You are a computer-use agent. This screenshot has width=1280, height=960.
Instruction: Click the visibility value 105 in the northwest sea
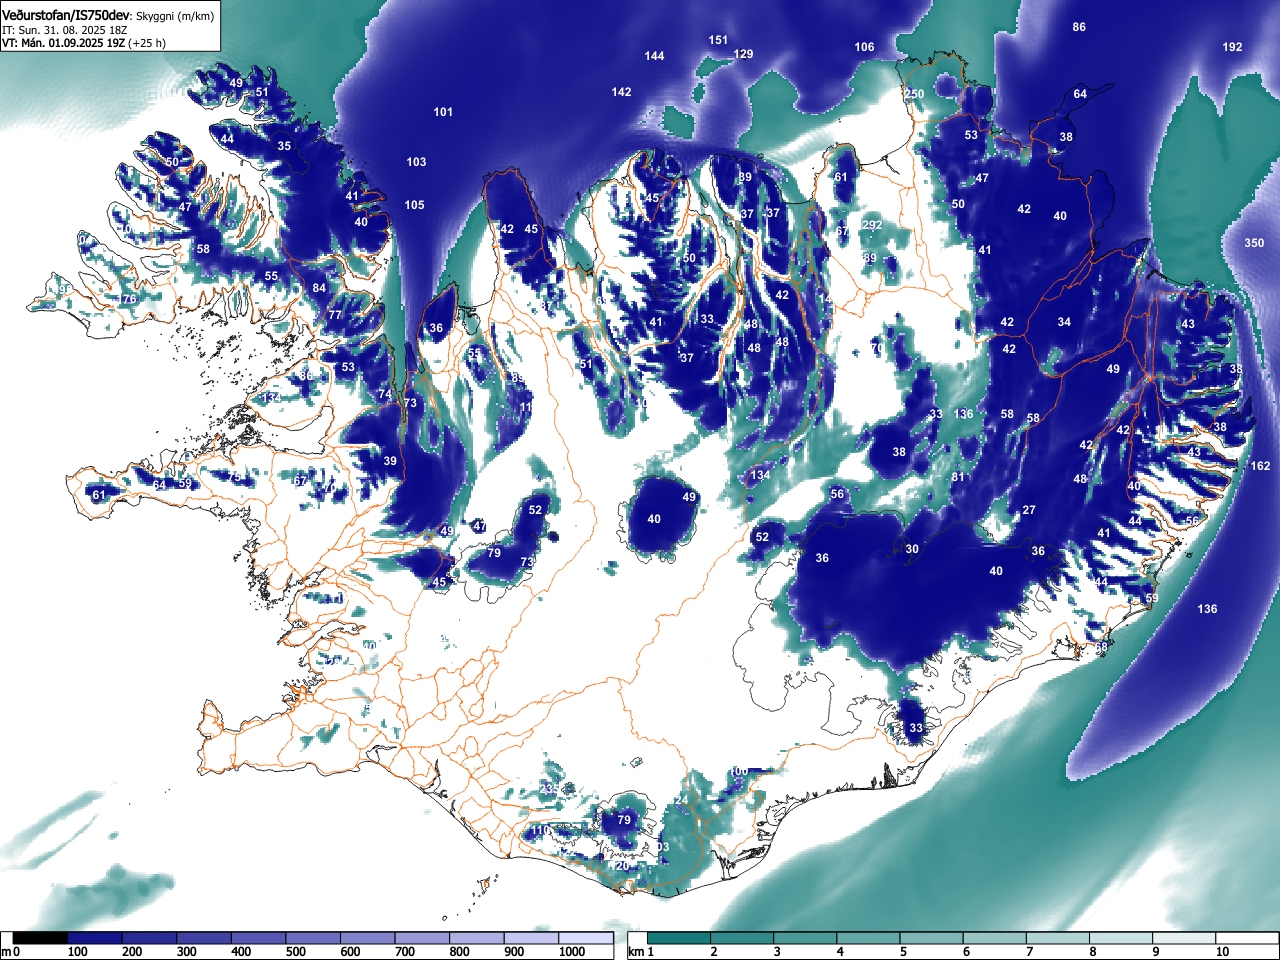414,205
